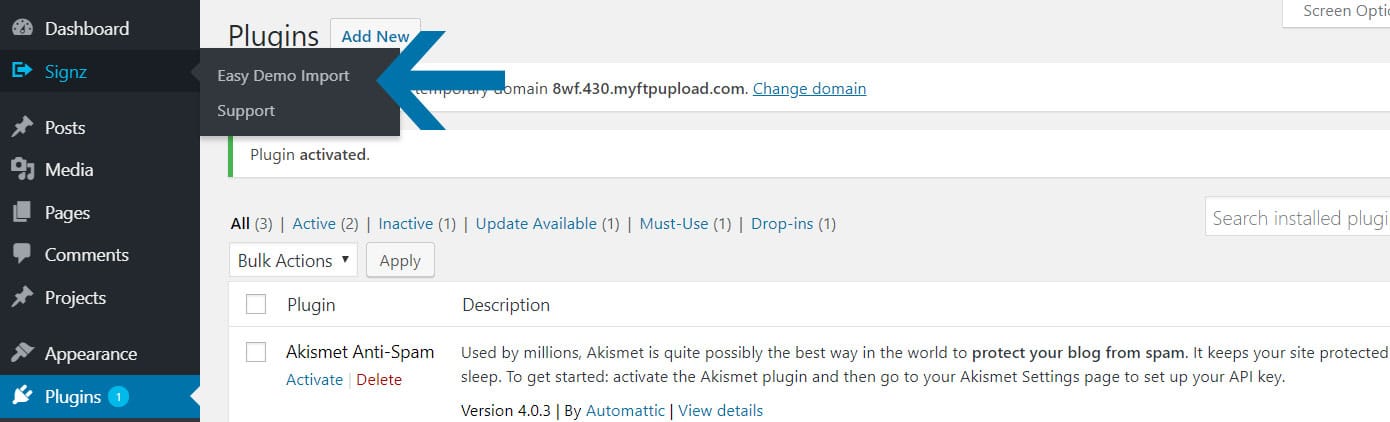Filter plugins by Update Available
Image resolution: width=1390 pixels, height=422 pixels.
pyautogui.click(x=536, y=224)
